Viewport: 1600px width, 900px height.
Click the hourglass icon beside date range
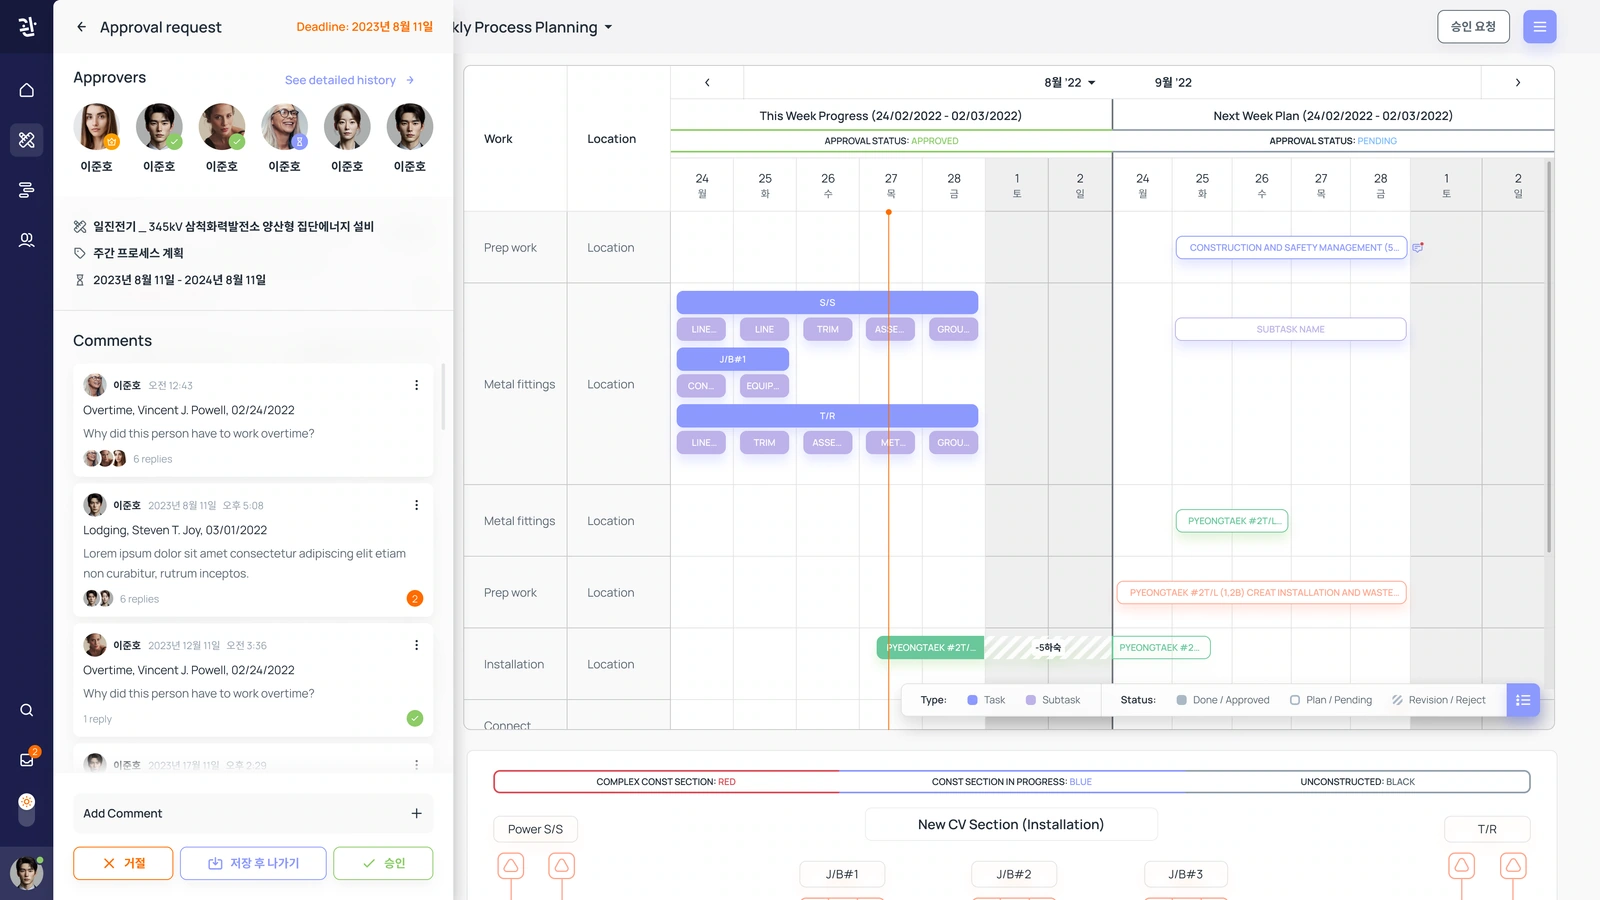[80, 280]
